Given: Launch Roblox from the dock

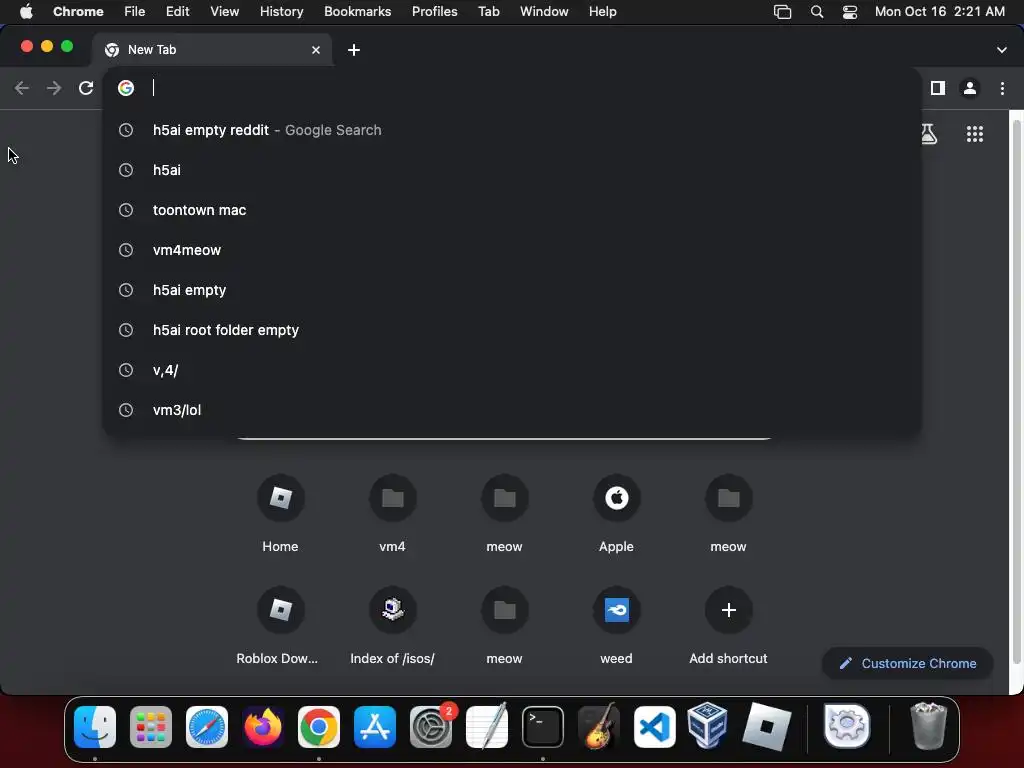Looking at the screenshot, I should 767,727.
